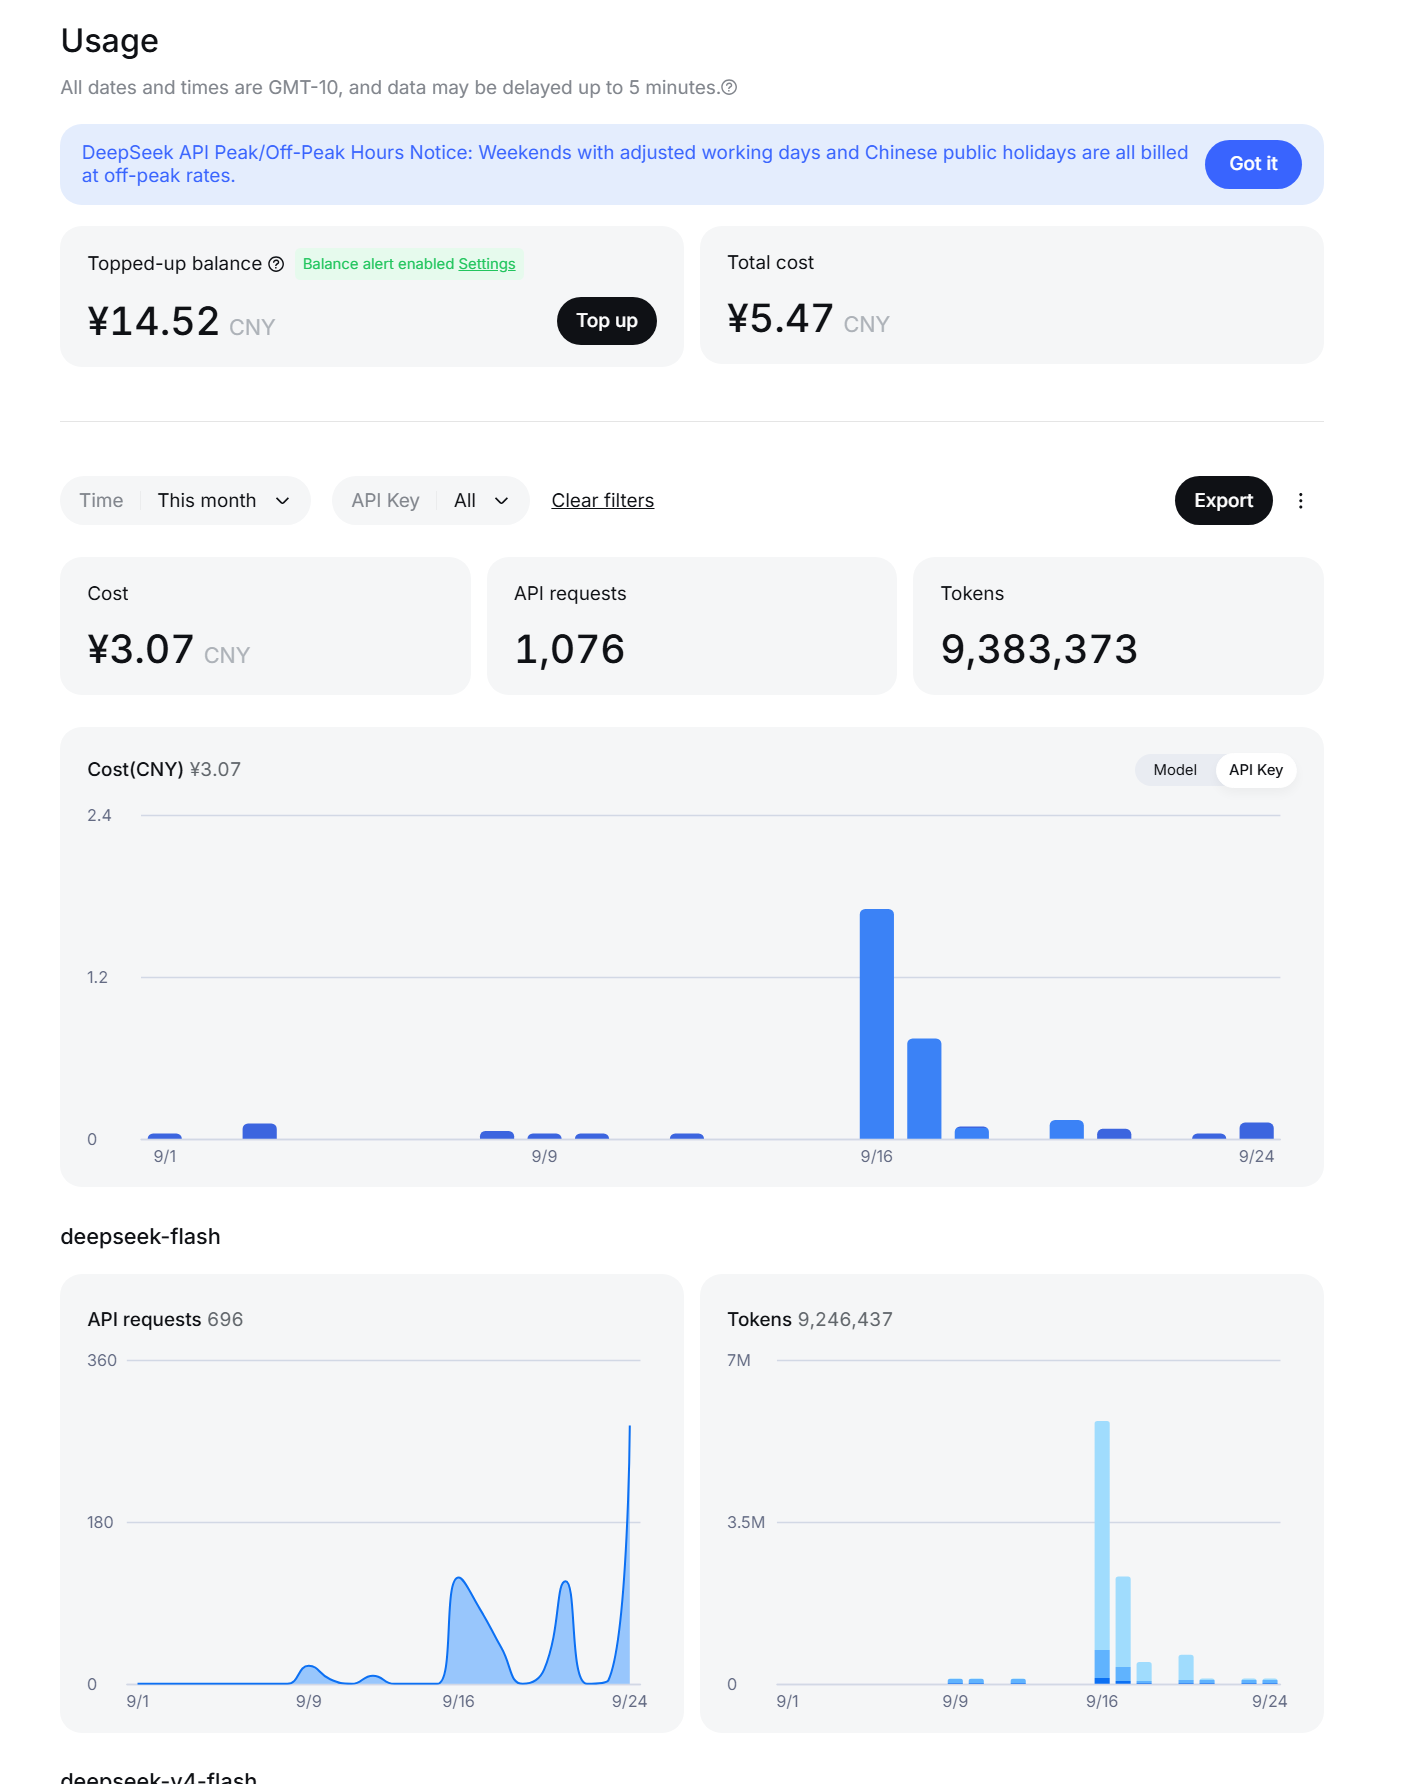The height and width of the screenshot is (1784, 1401).
Task: Open the three-dot more options menu
Action: [1300, 501]
